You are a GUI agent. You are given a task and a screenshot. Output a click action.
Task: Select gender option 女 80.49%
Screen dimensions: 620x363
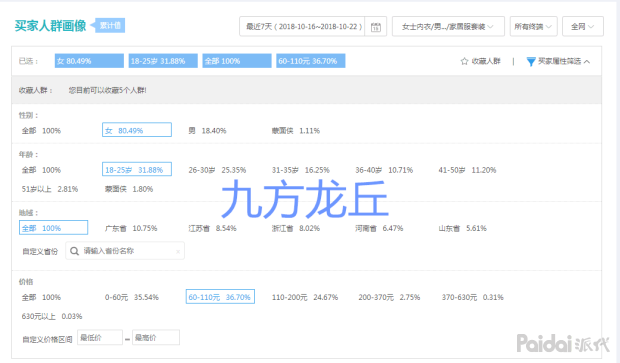[x=137, y=130]
